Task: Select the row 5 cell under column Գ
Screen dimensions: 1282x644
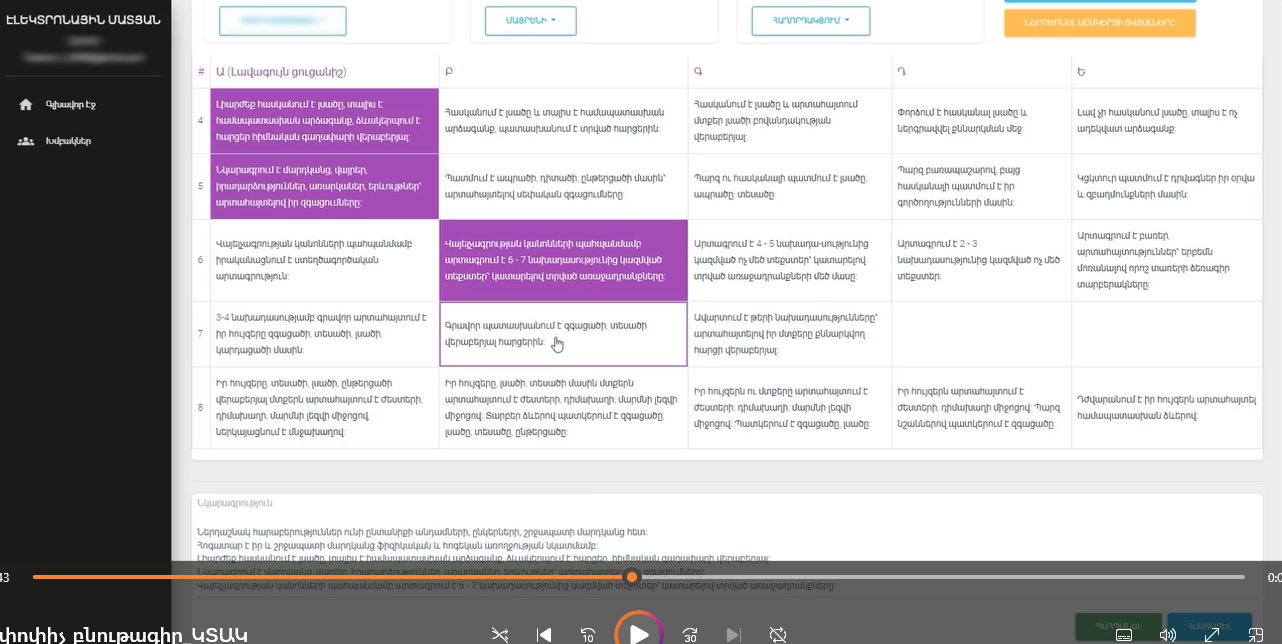Action: (x=790, y=186)
